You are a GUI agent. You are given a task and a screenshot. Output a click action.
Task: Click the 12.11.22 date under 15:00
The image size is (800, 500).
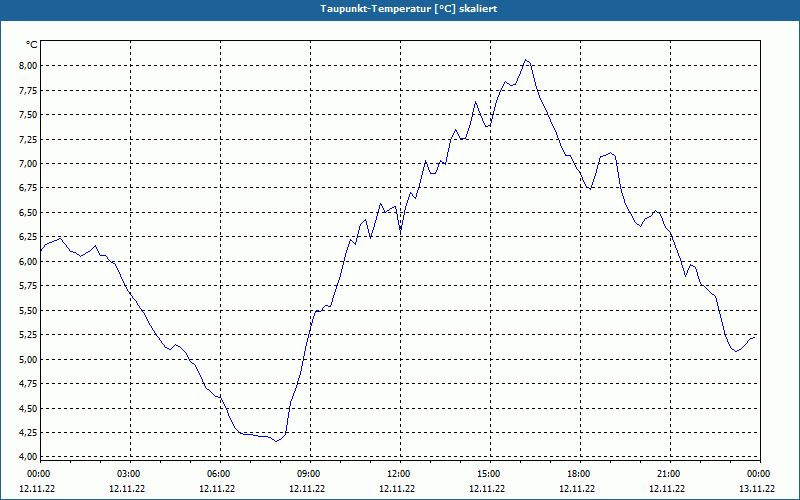coord(487,489)
